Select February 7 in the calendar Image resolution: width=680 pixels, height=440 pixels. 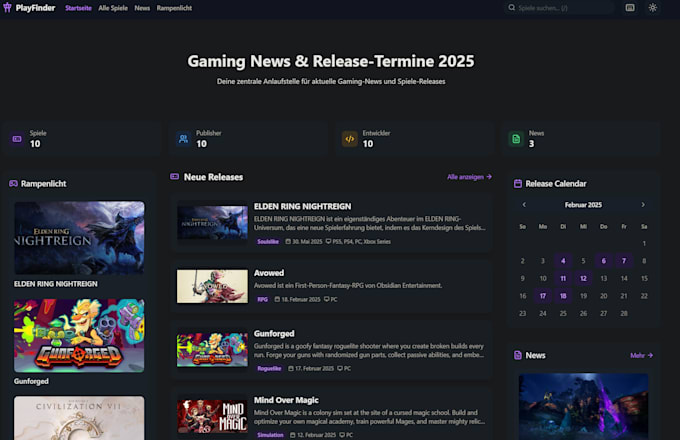click(624, 261)
